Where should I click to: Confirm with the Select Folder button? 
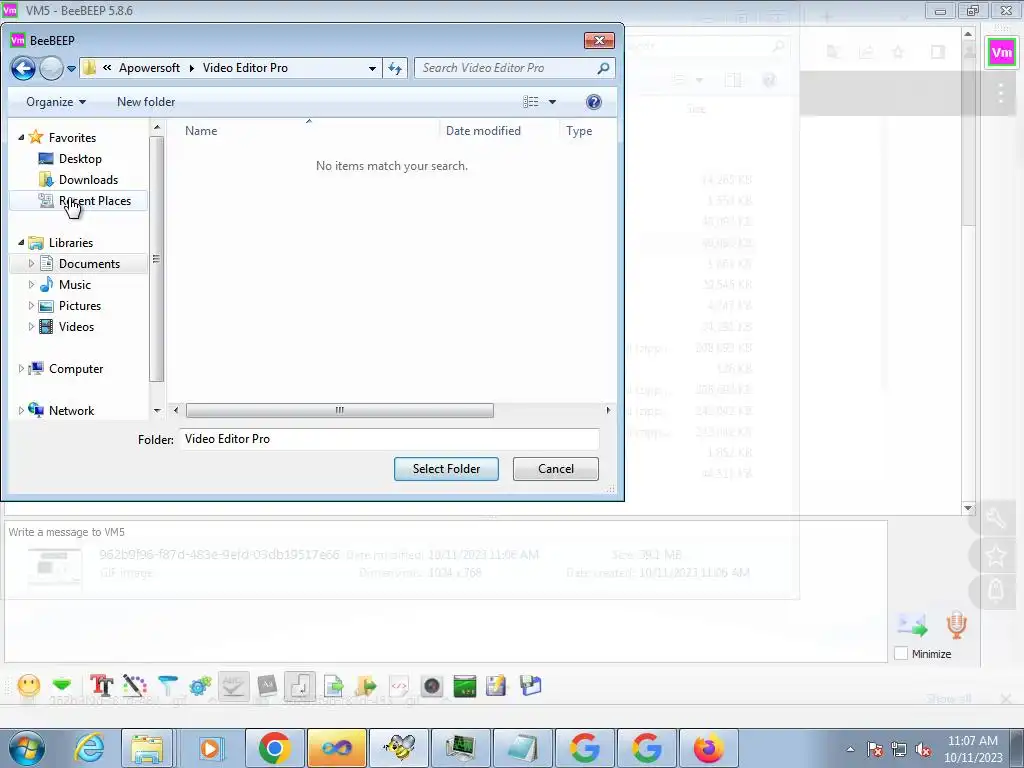pyautogui.click(x=446, y=469)
